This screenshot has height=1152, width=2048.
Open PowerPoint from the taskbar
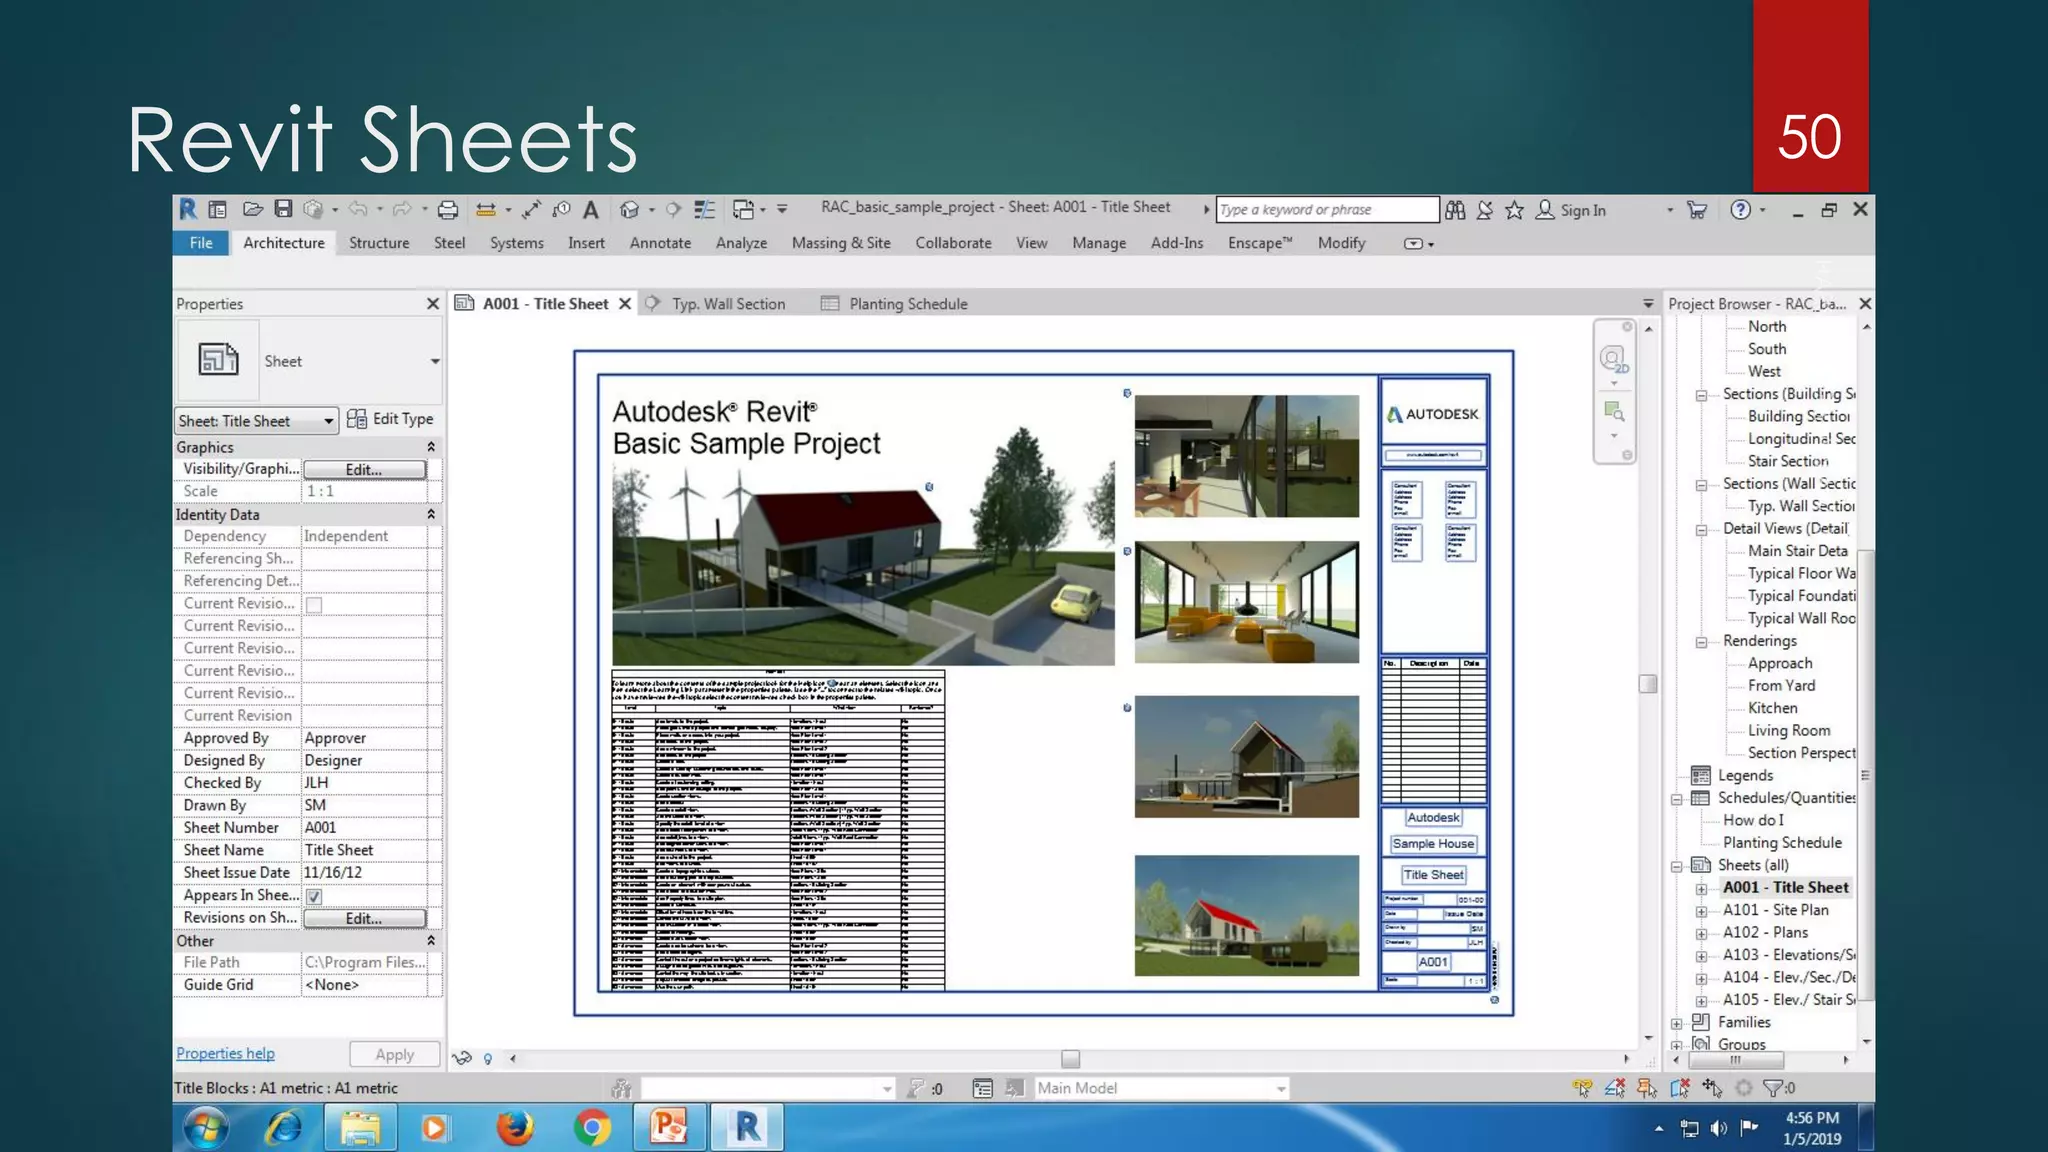pos(669,1127)
